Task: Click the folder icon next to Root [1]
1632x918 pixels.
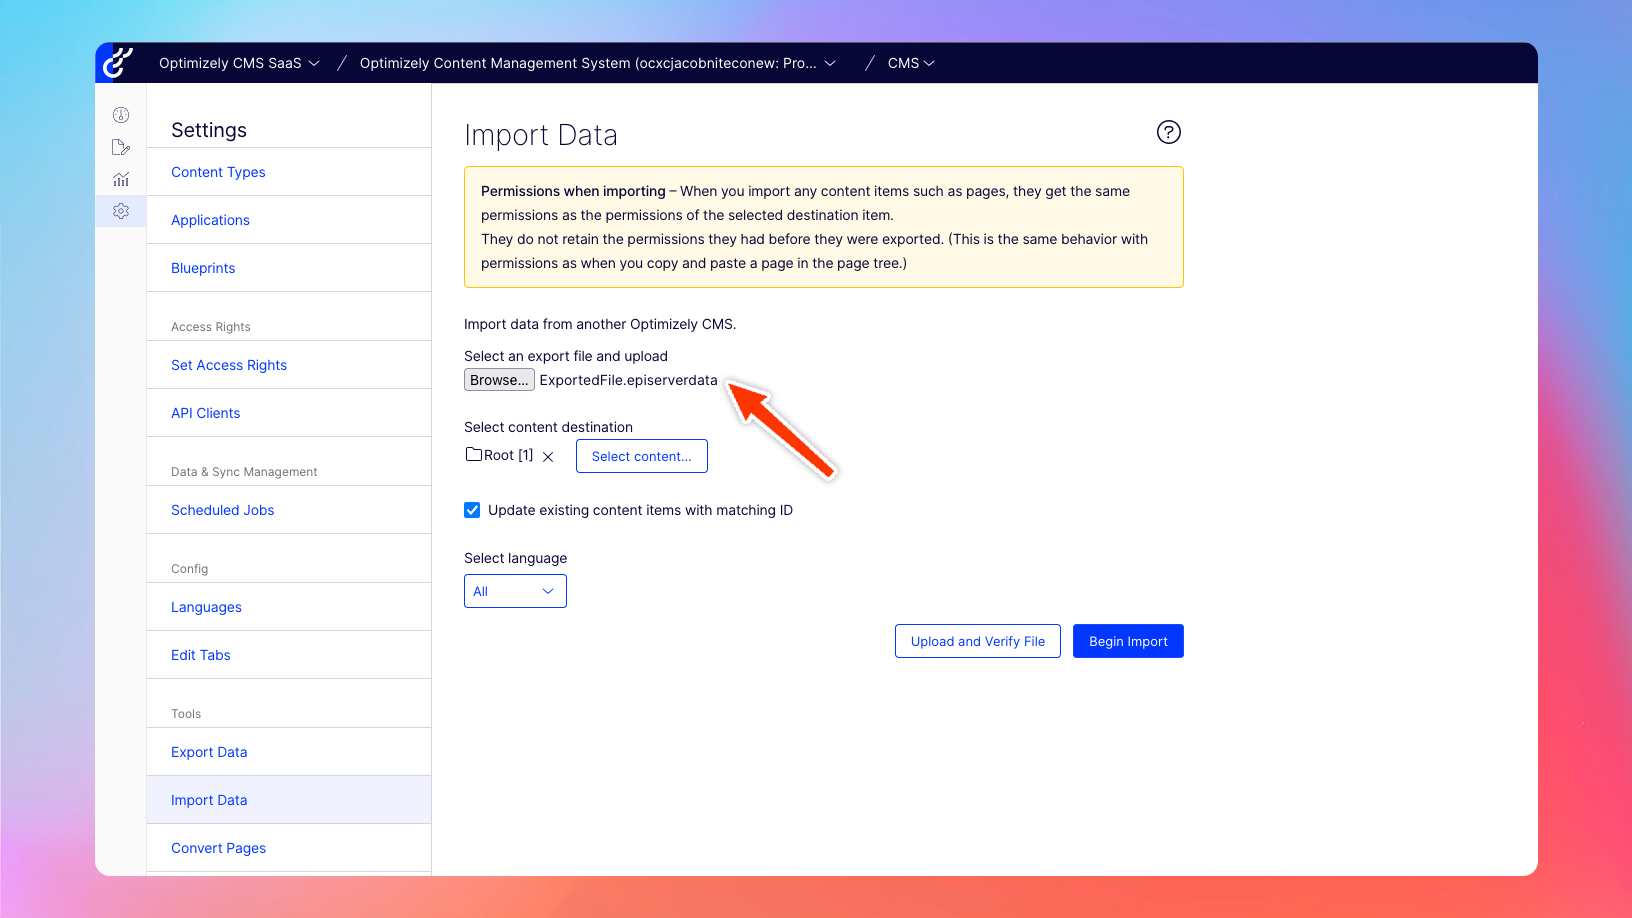Action: point(474,454)
